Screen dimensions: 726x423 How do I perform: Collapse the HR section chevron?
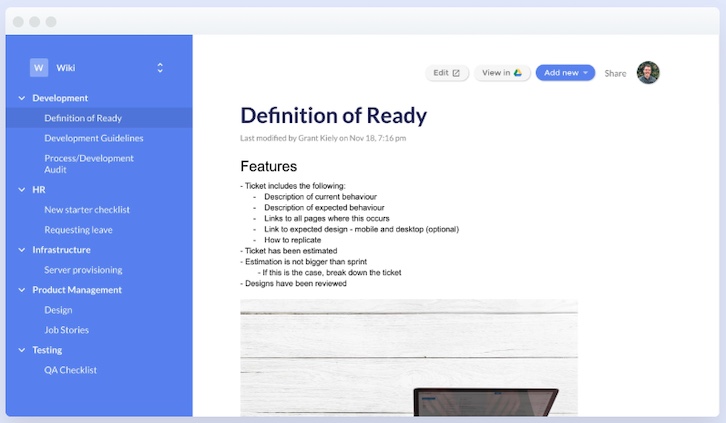coord(21,190)
